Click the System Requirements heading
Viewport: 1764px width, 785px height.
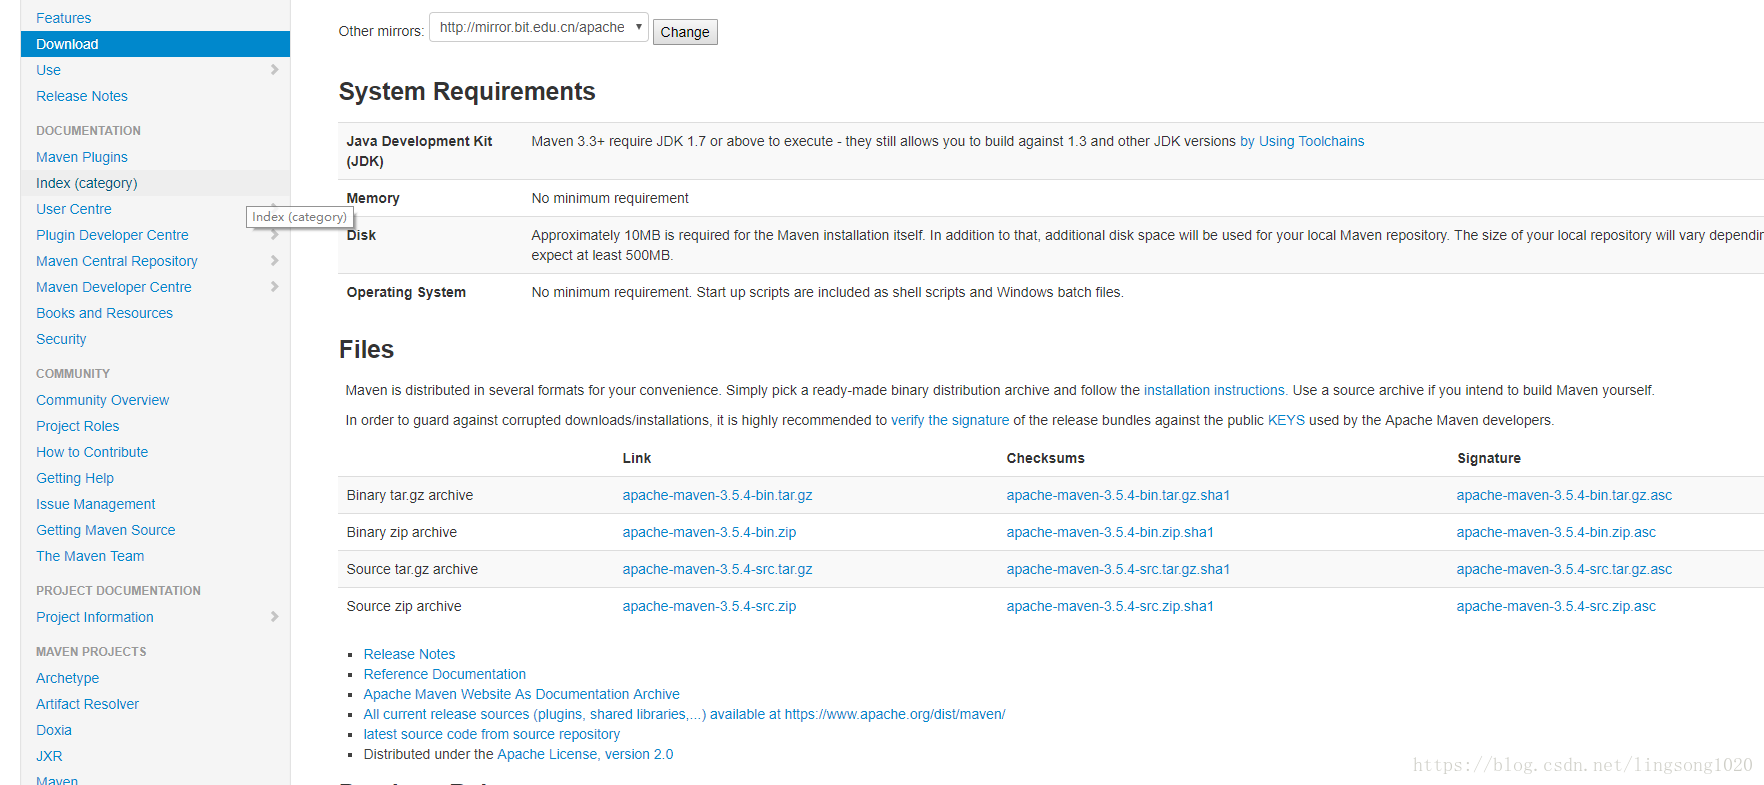click(467, 91)
